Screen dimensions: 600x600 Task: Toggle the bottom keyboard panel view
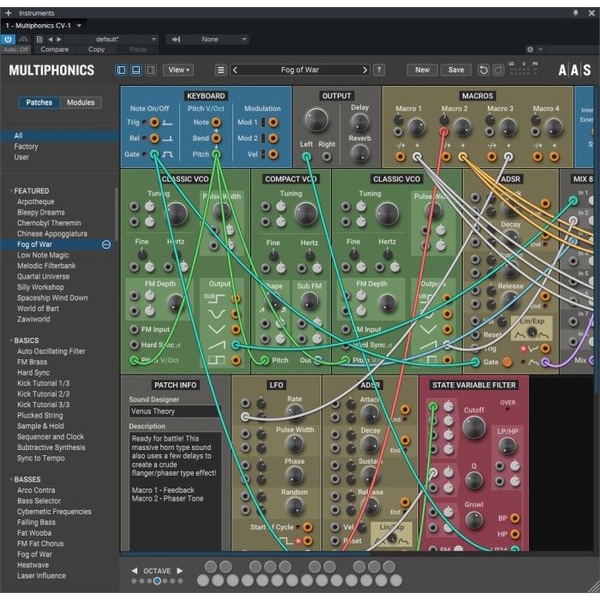click(x=136, y=70)
